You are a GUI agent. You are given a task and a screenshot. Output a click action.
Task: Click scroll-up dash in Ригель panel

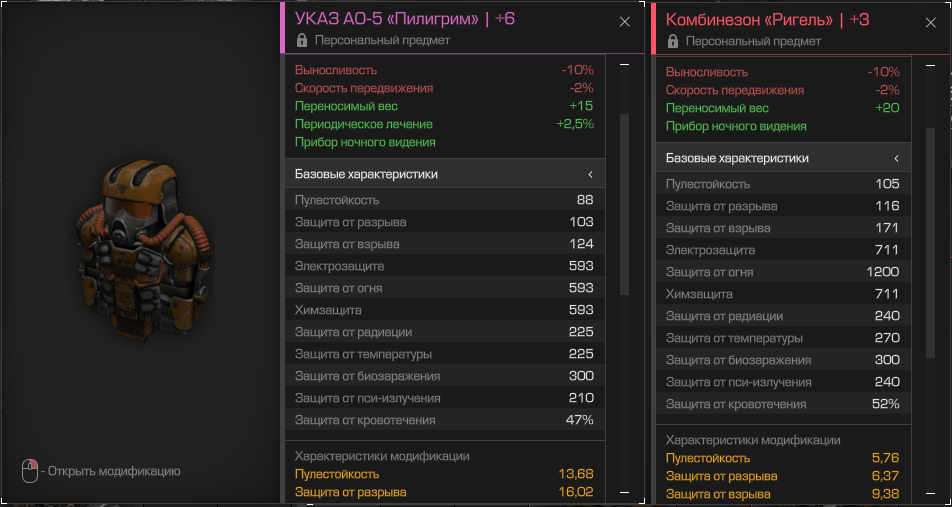[x=930, y=65]
